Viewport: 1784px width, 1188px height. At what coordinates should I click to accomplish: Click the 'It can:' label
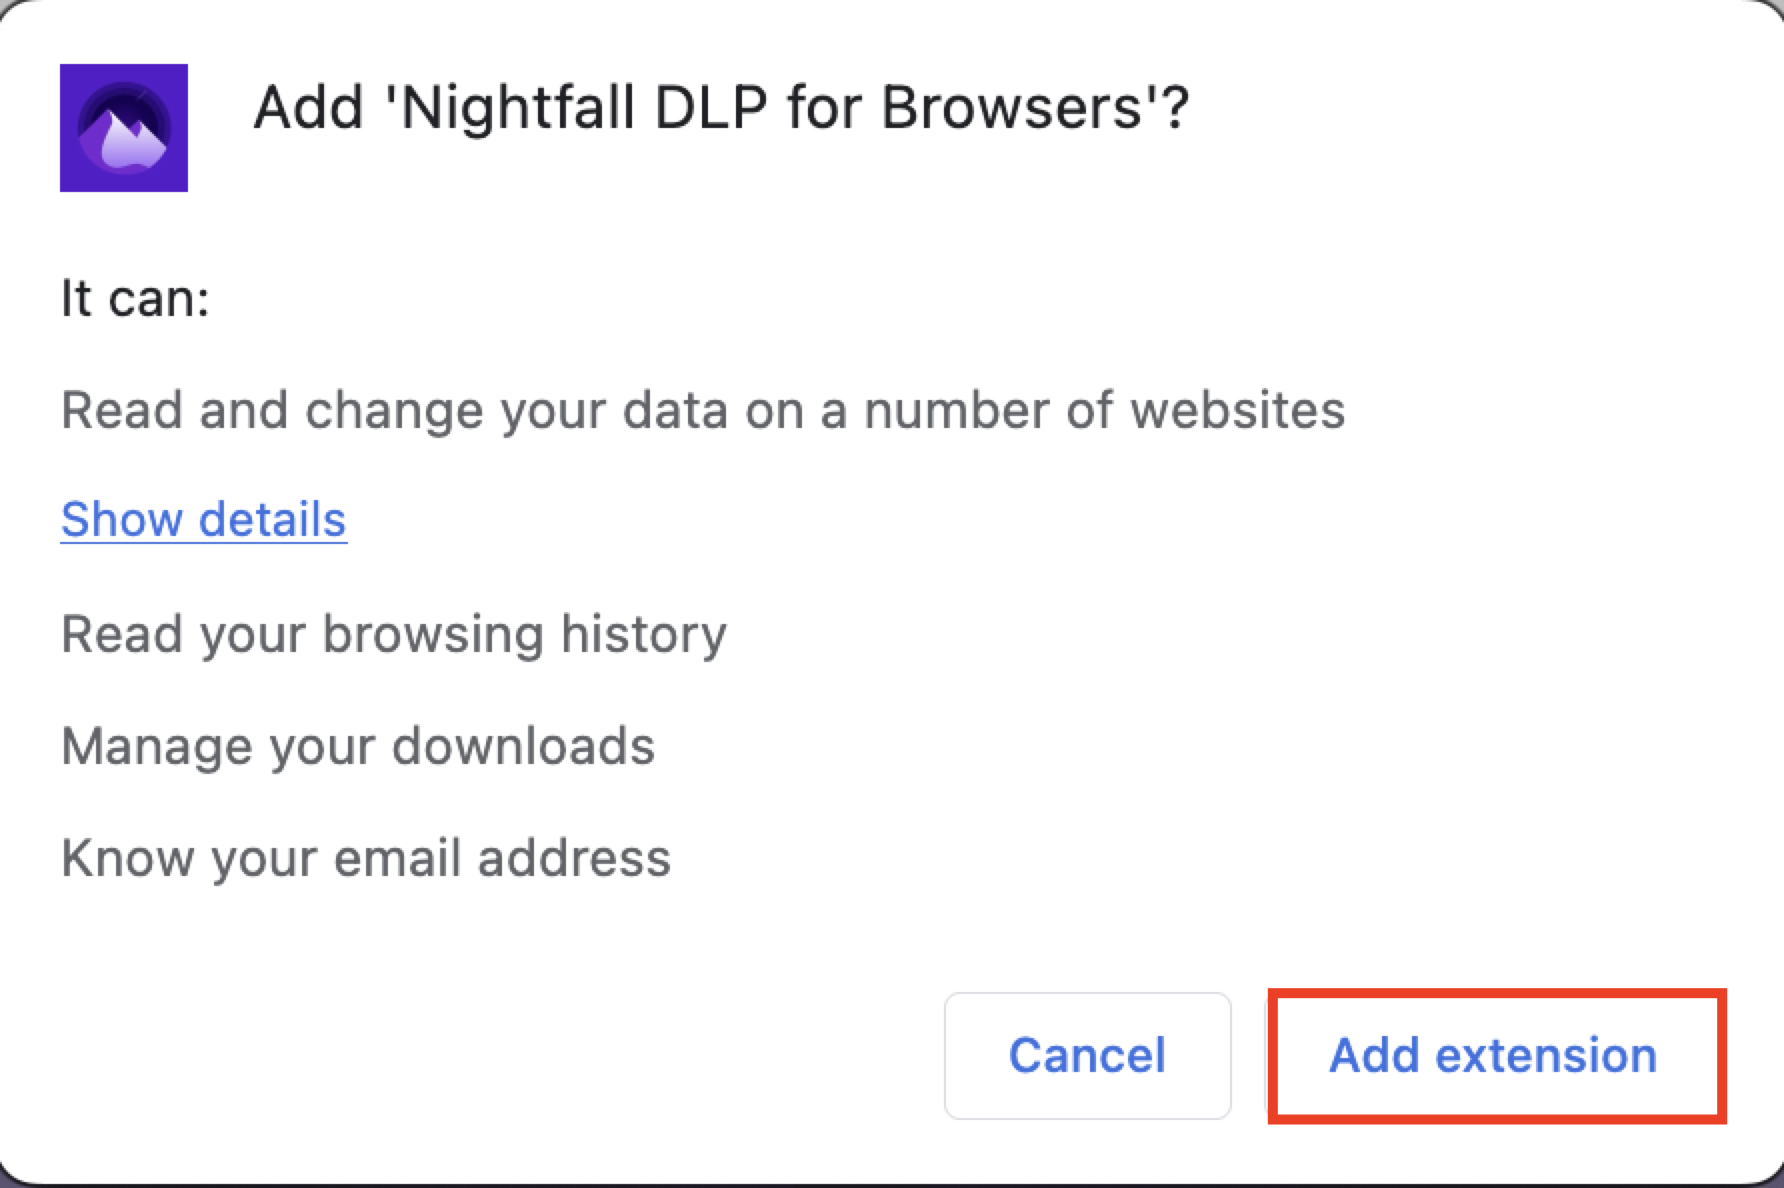click(x=135, y=298)
